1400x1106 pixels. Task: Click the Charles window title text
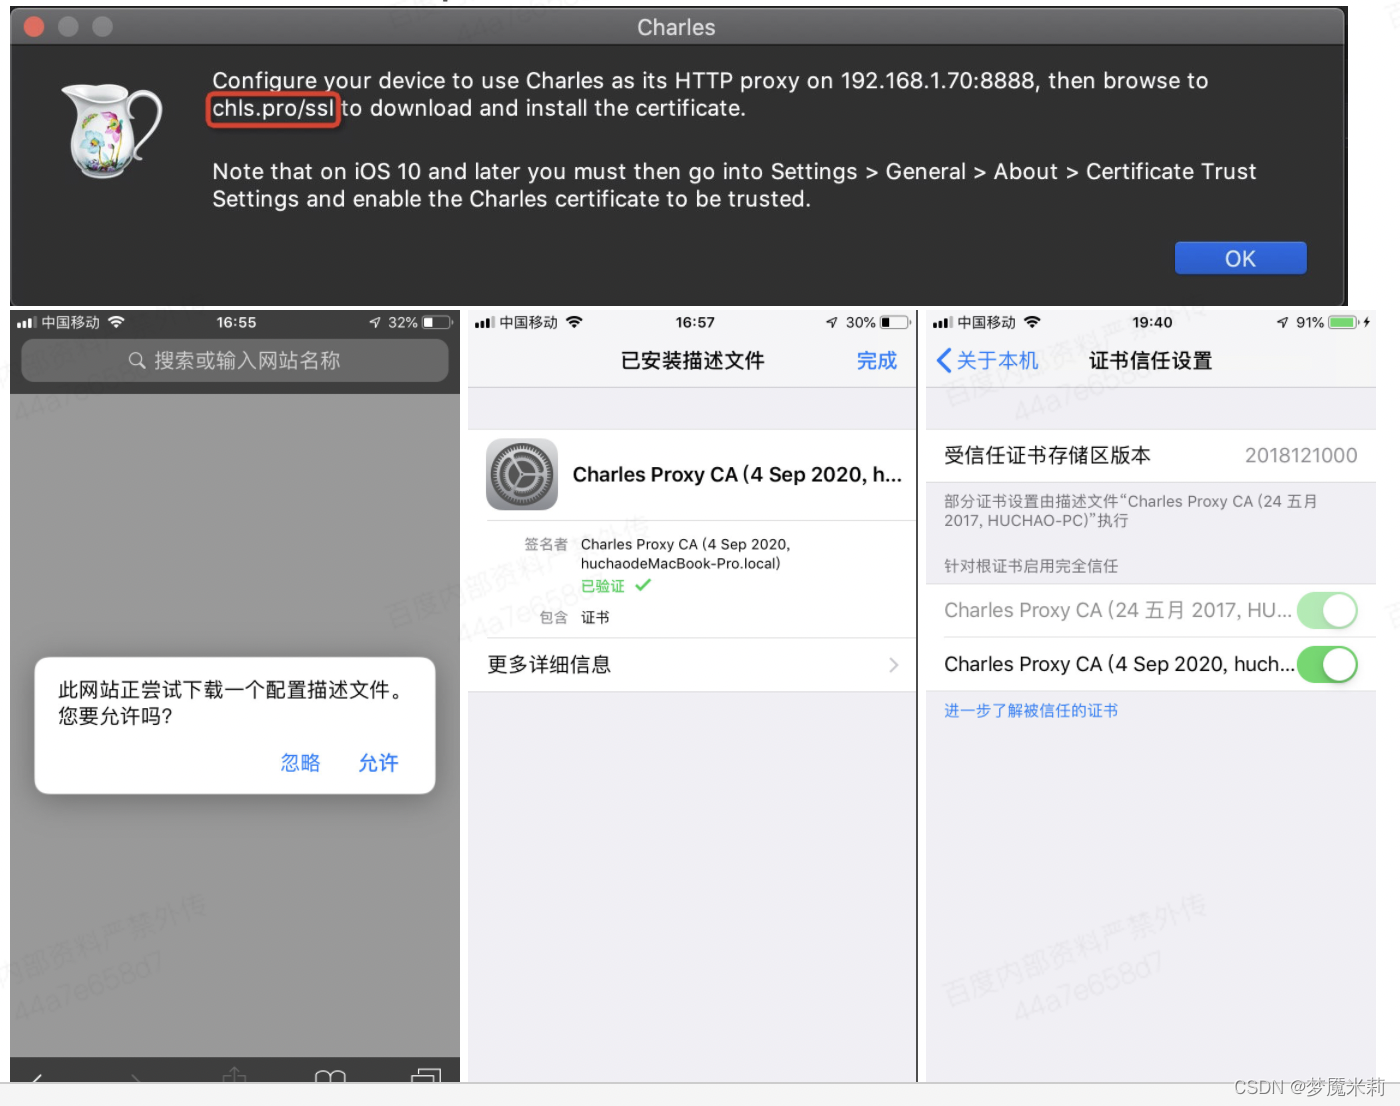pyautogui.click(x=676, y=27)
